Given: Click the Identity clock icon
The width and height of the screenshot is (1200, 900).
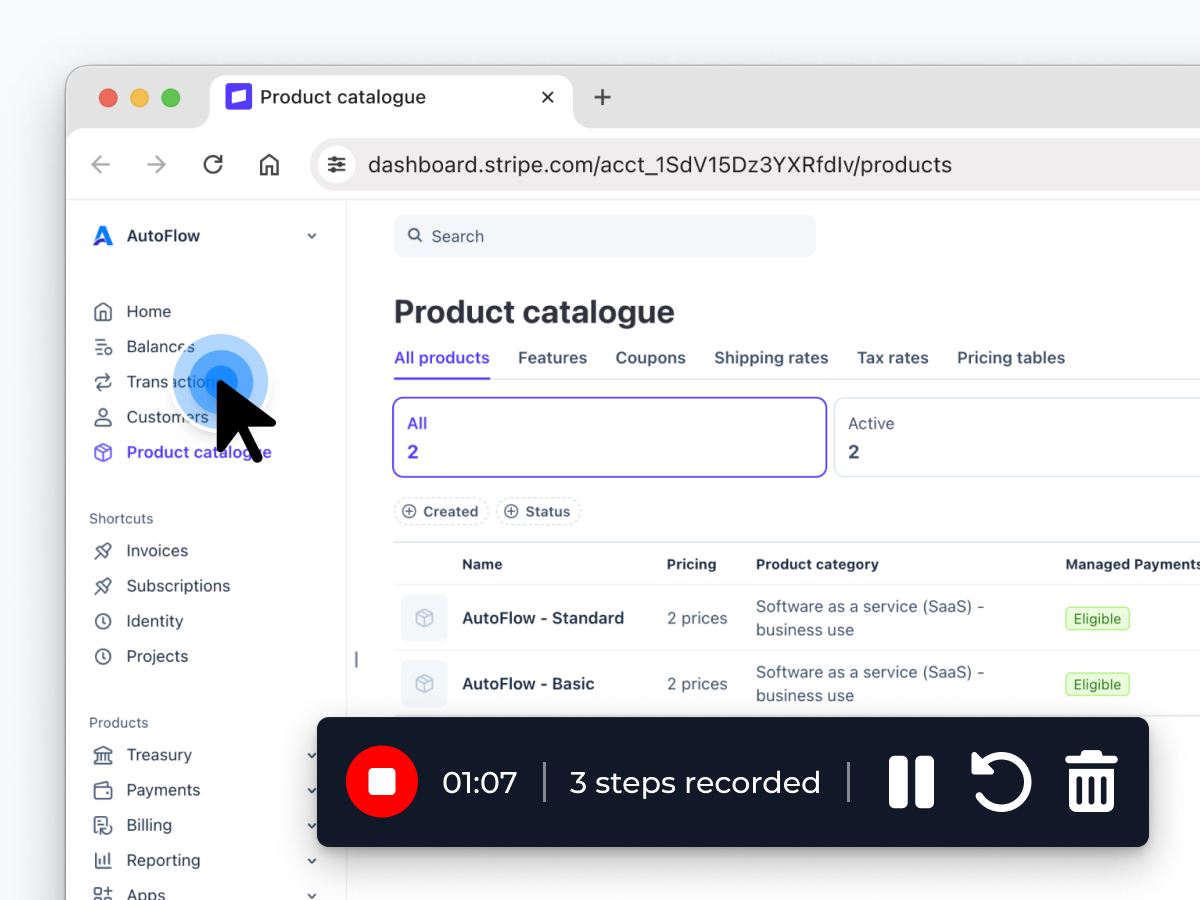Looking at the screenshot, I should (x=103, y=621).
